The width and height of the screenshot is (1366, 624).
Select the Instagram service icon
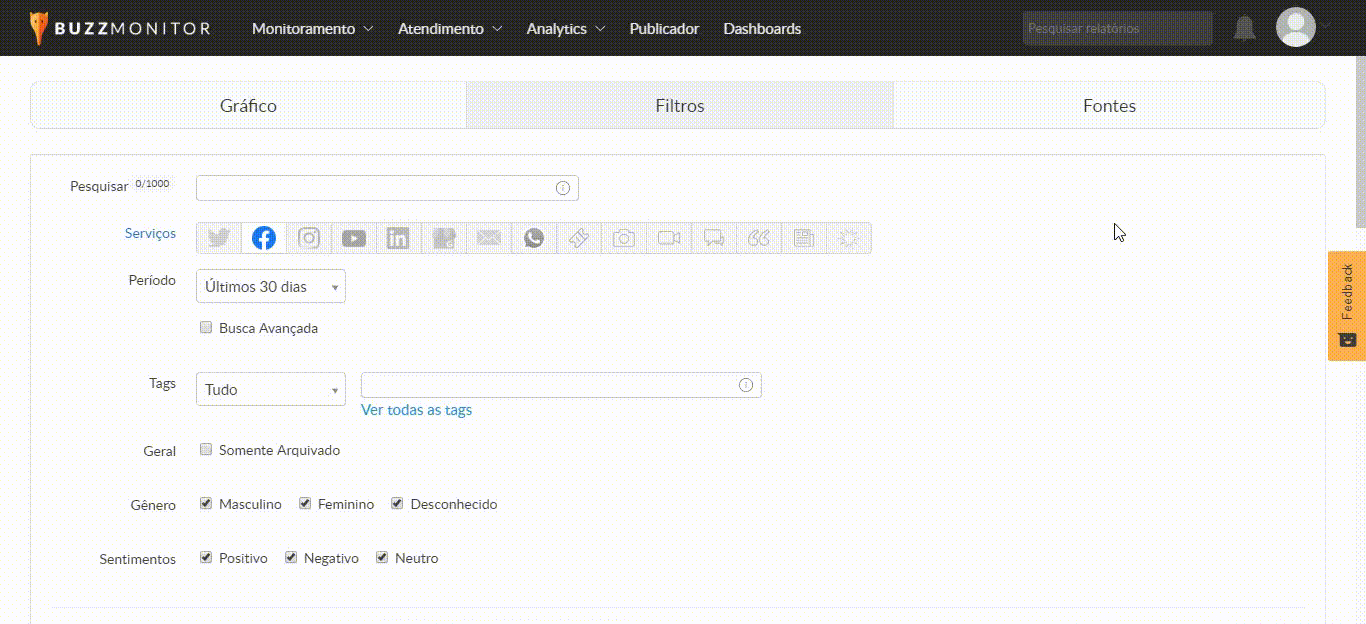(x=309, y=238)
